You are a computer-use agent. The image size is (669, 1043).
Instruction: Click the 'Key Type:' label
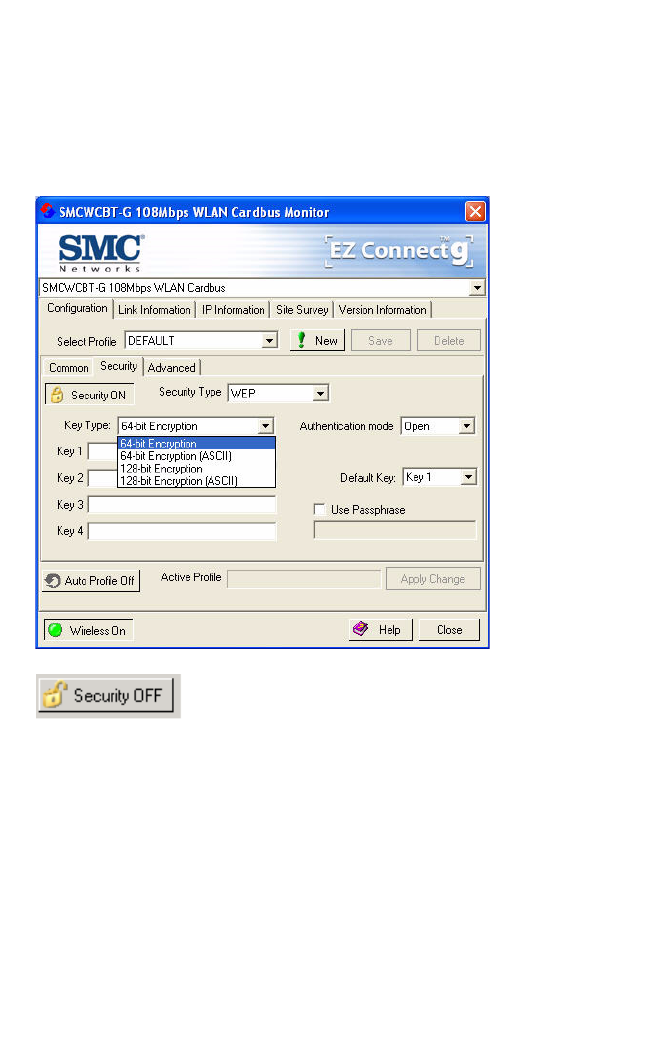tap(87, 425)
